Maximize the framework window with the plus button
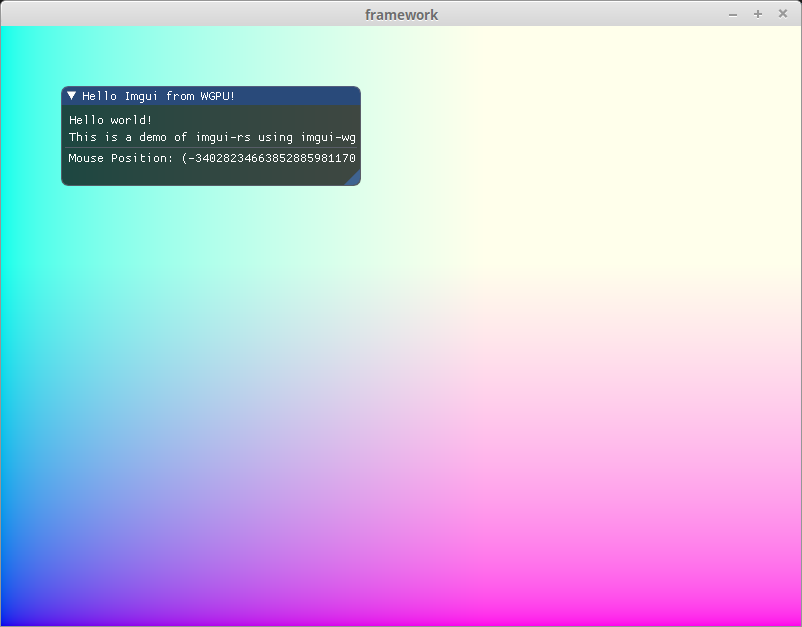This screenshot has width=802, height=627. click(758, 14)
